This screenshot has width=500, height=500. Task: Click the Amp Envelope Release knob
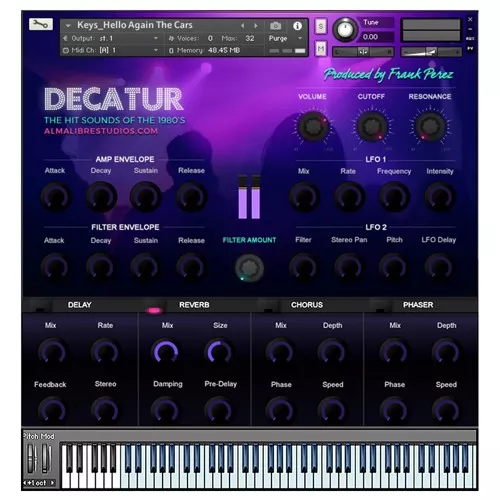pyautogui.click(x=191, y=197)
